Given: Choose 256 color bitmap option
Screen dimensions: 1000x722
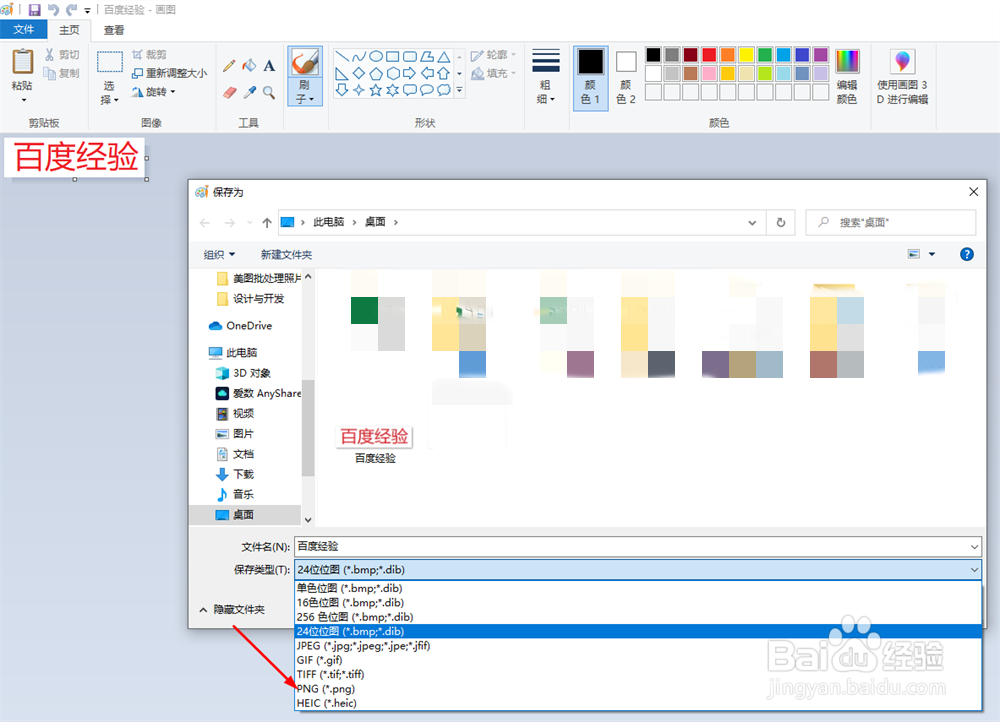Looking at the screenshot, I should (638, 617).
